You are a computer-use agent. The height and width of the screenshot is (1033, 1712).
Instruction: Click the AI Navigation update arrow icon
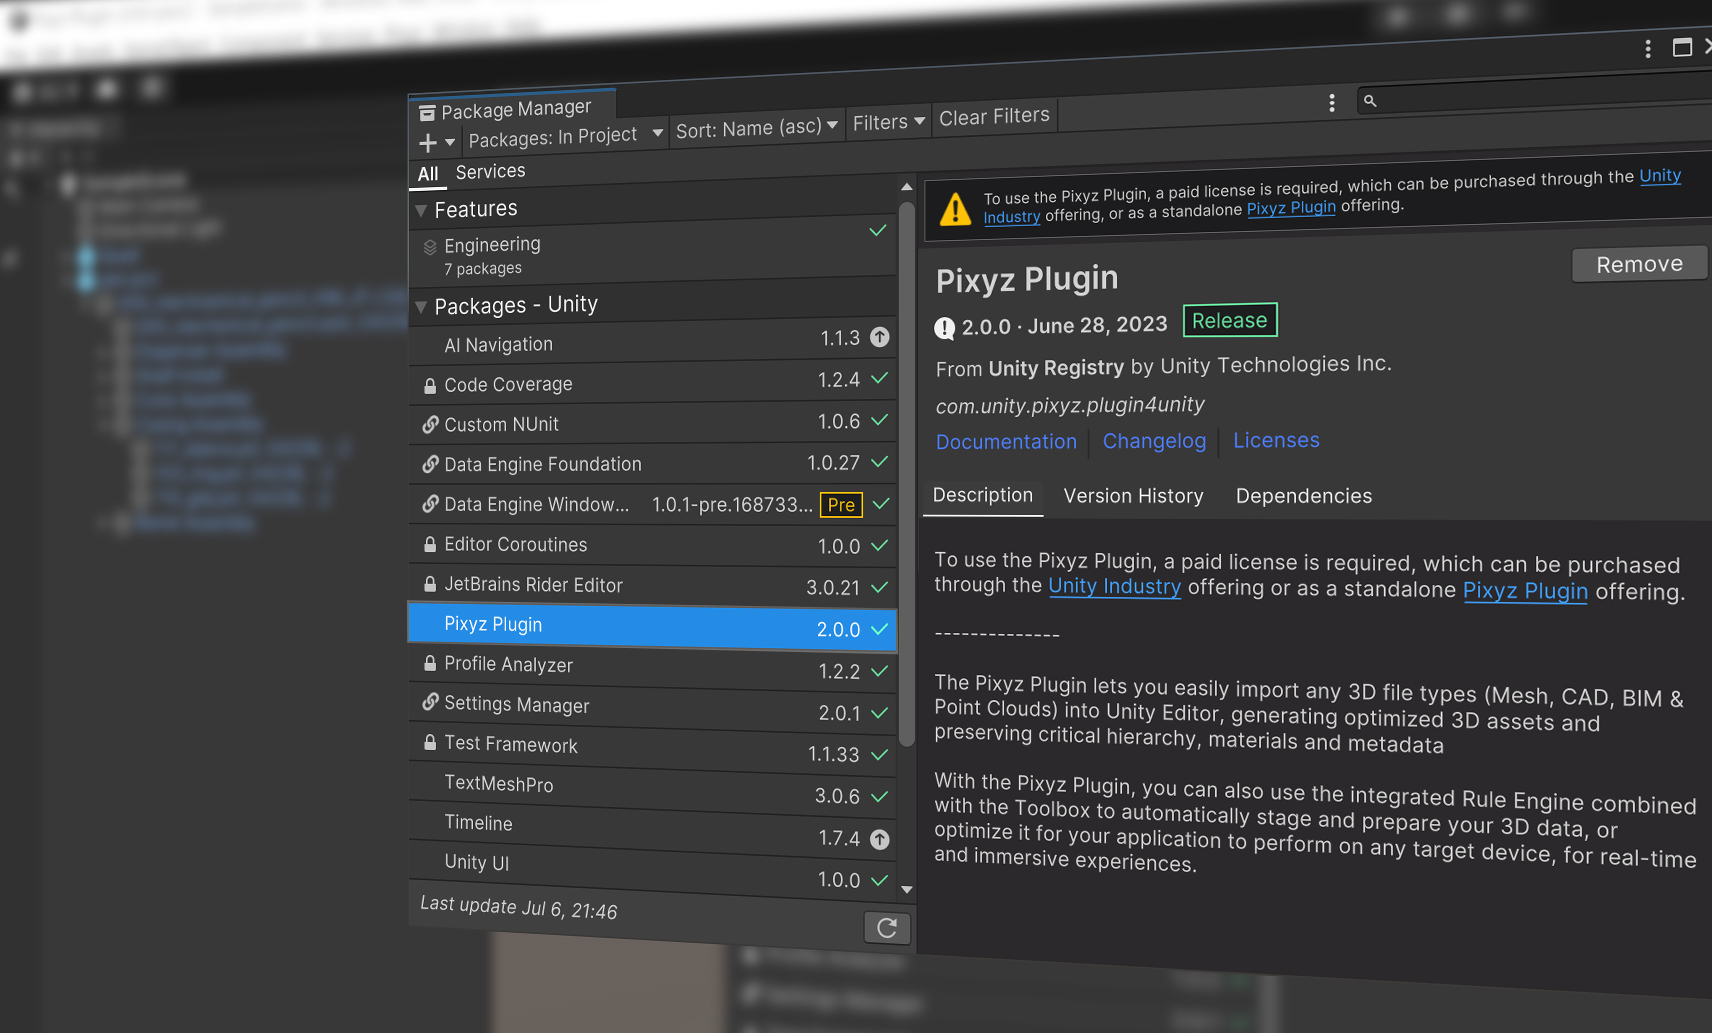(x=880, y=337)
